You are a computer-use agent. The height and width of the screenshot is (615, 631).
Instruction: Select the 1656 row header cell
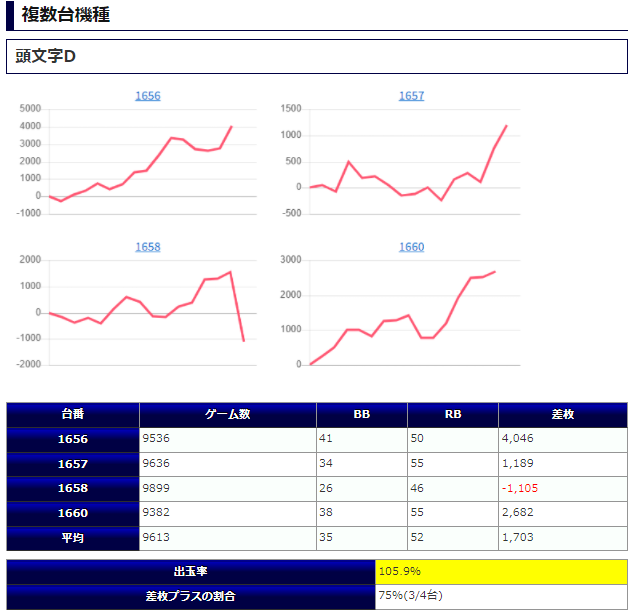[73, 440]
